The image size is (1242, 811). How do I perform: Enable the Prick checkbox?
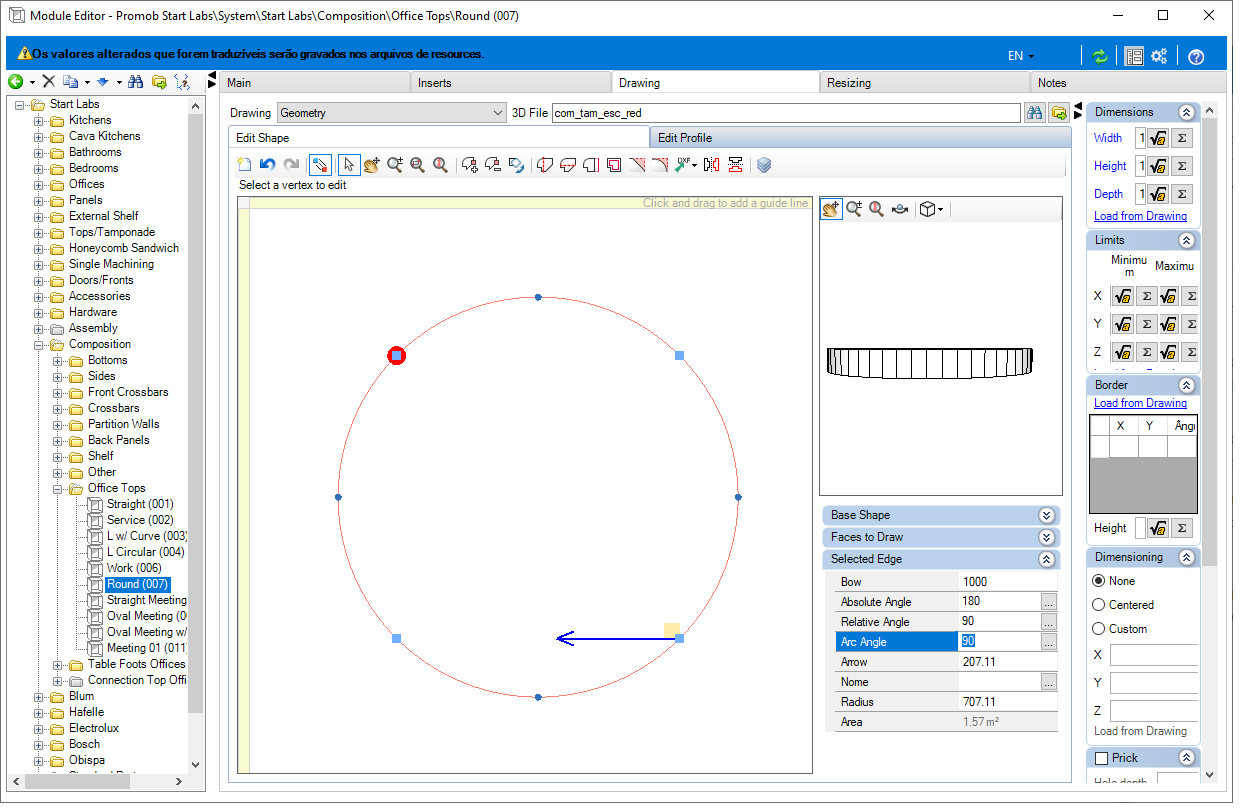1102,759
